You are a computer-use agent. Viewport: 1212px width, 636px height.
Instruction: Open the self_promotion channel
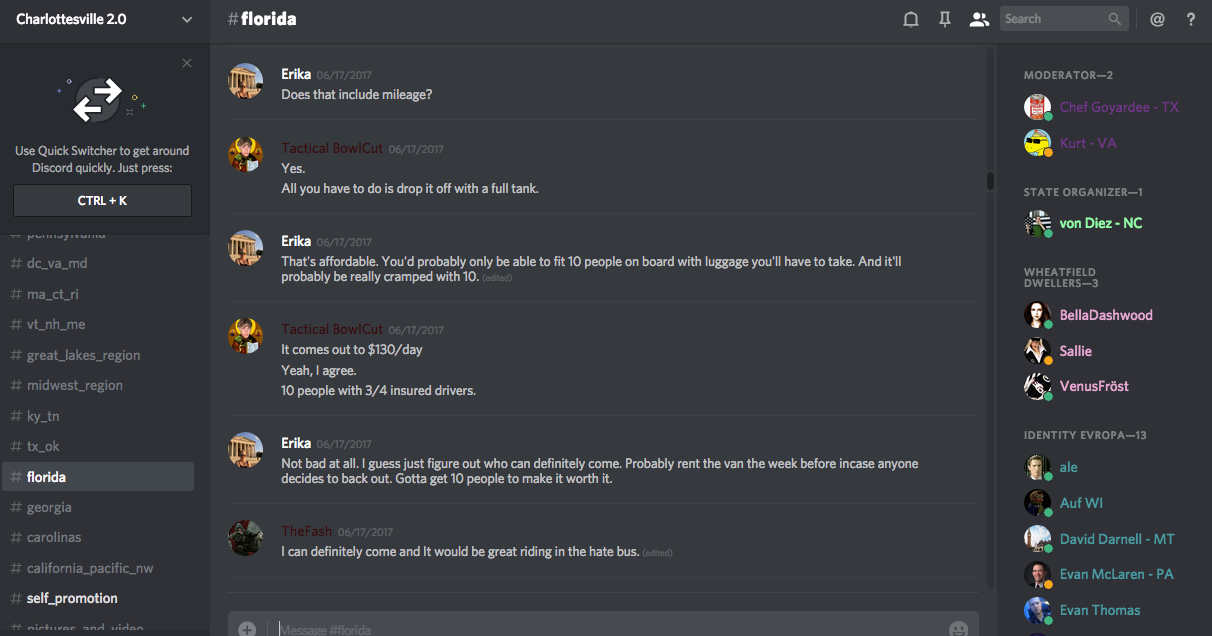(72, 598)
